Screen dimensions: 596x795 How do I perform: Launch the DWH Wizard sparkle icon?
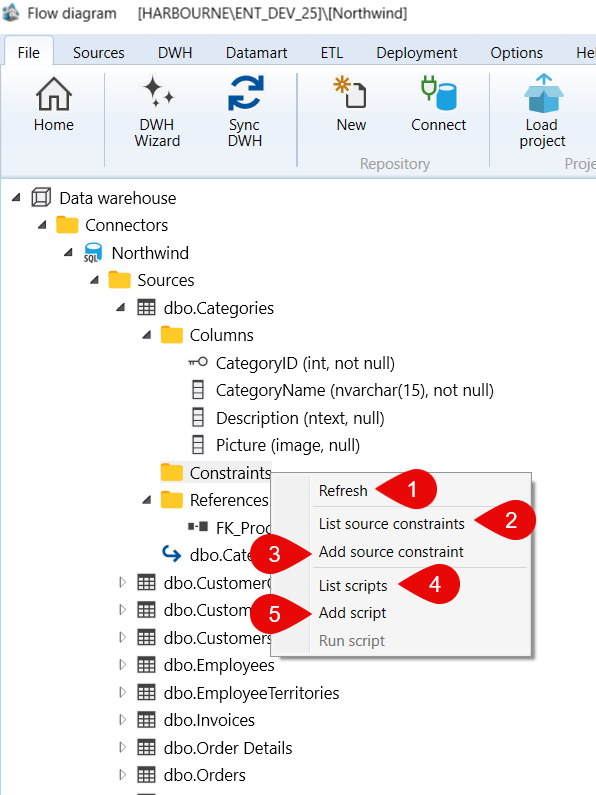coord(158,91)
